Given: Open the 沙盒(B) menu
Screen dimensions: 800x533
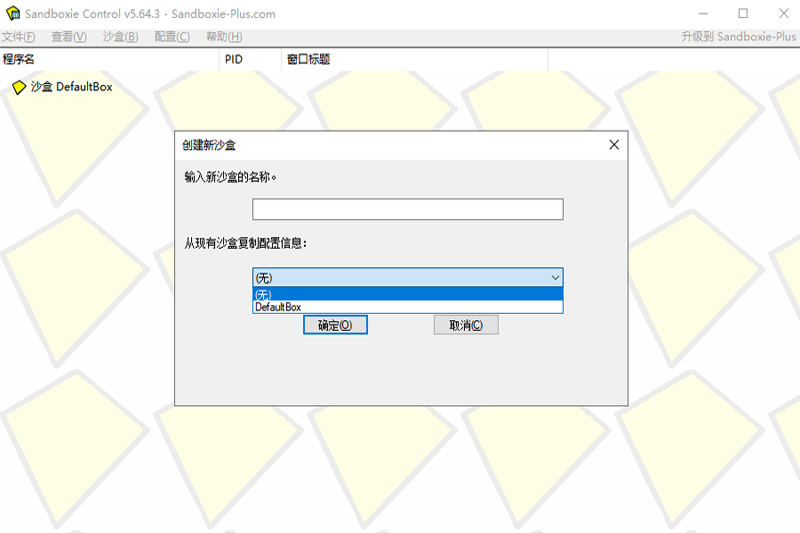Looking at the screenshot, I should (120, 37).
